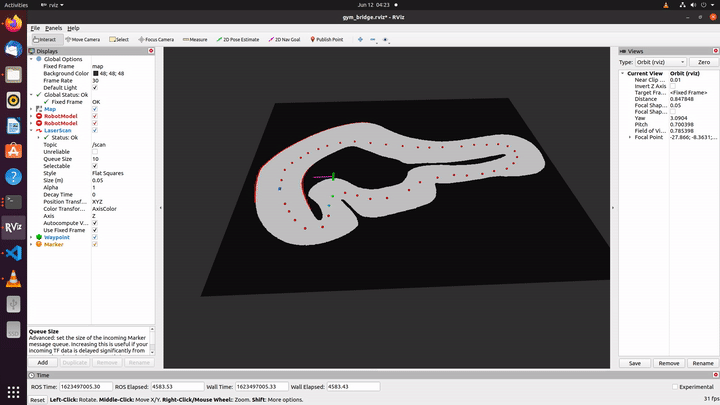Pick the Measure tool
This screenshot has height=405, width=720.
click(x=195, y=39)
